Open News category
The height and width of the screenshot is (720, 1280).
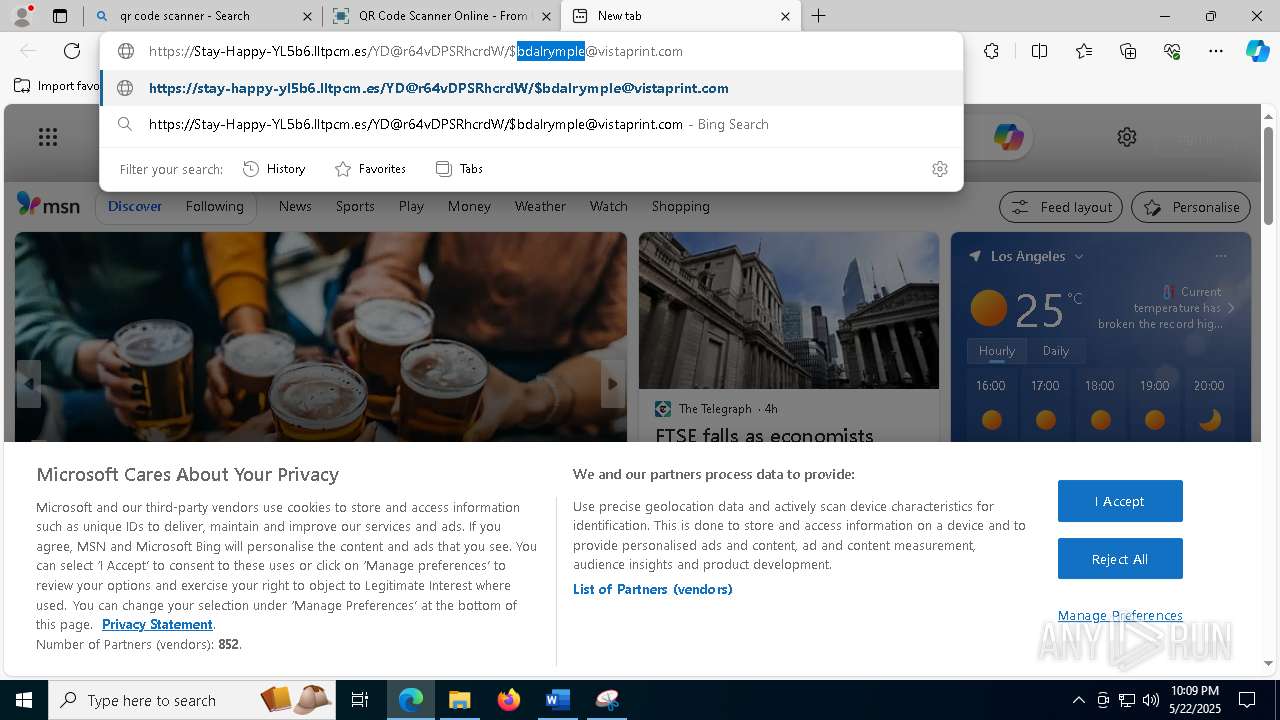tap(295, 206)
